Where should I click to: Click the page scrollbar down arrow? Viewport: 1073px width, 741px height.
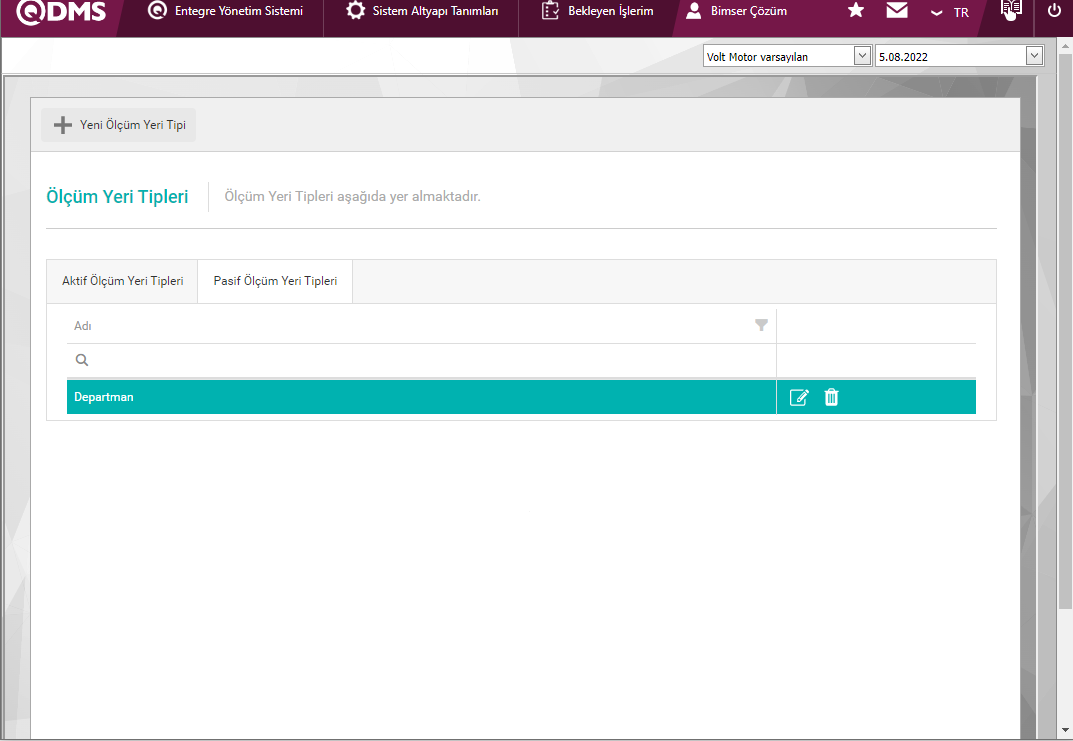pos(1065,732)
